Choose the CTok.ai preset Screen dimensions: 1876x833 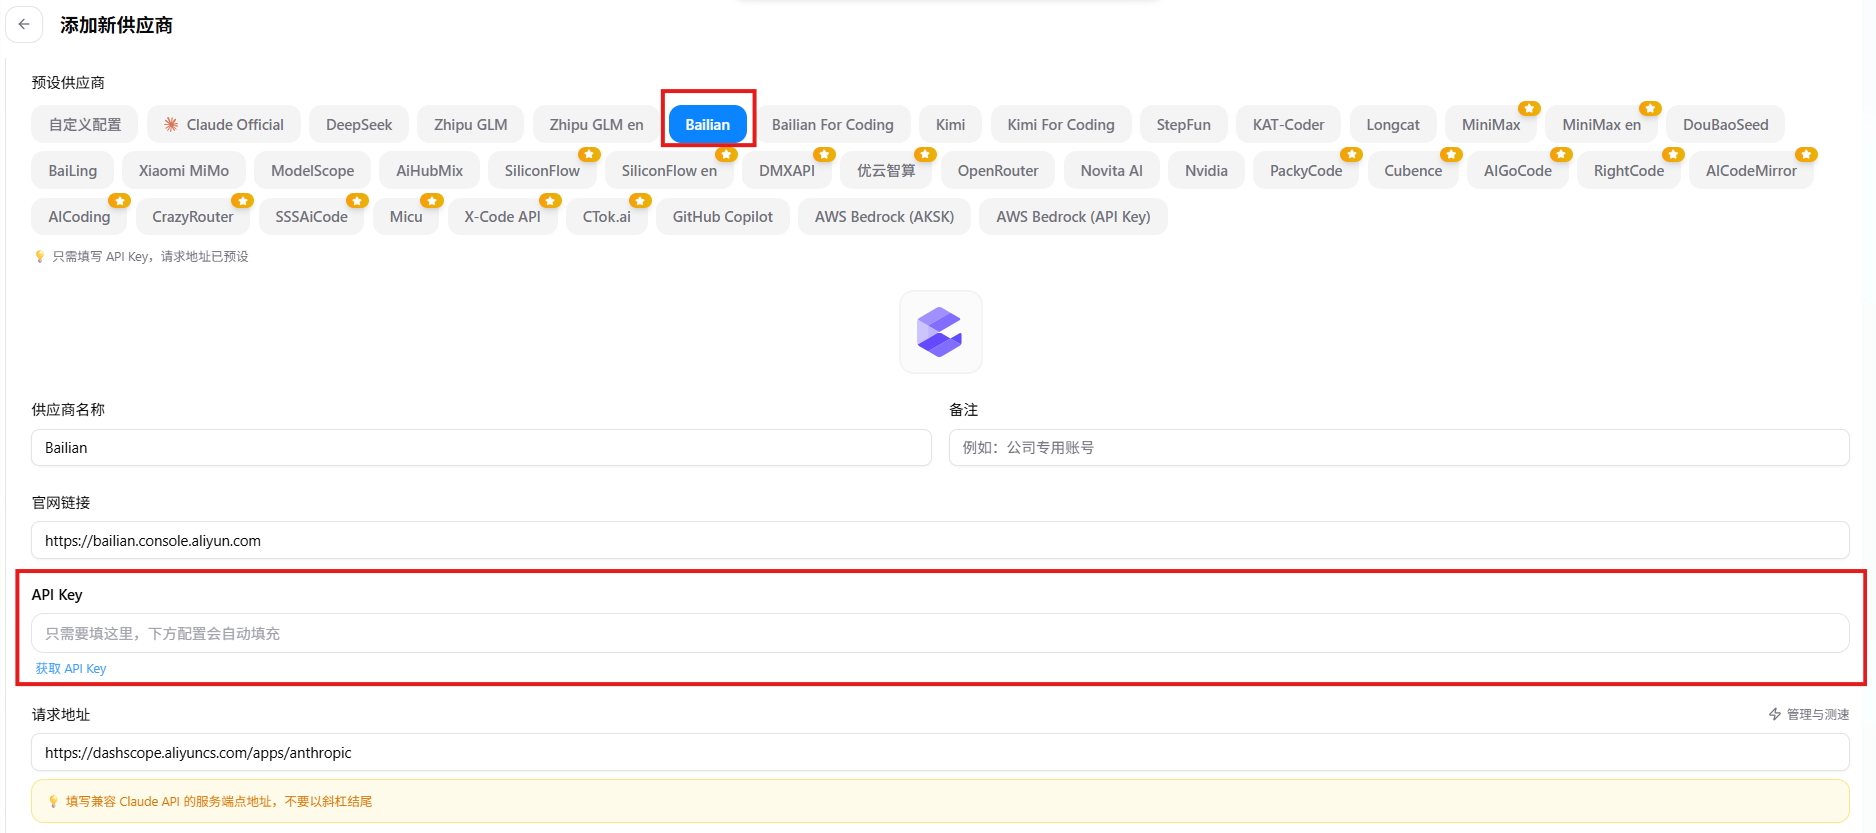(607, 217)
